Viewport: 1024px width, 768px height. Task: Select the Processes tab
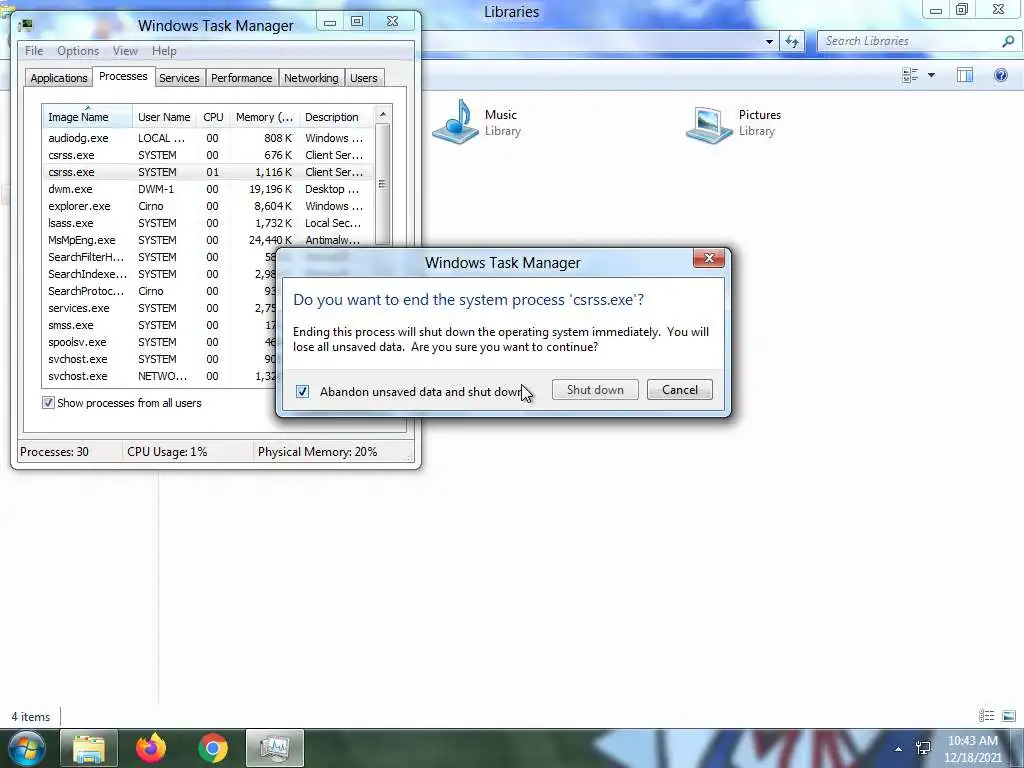(x=123, y=76)
